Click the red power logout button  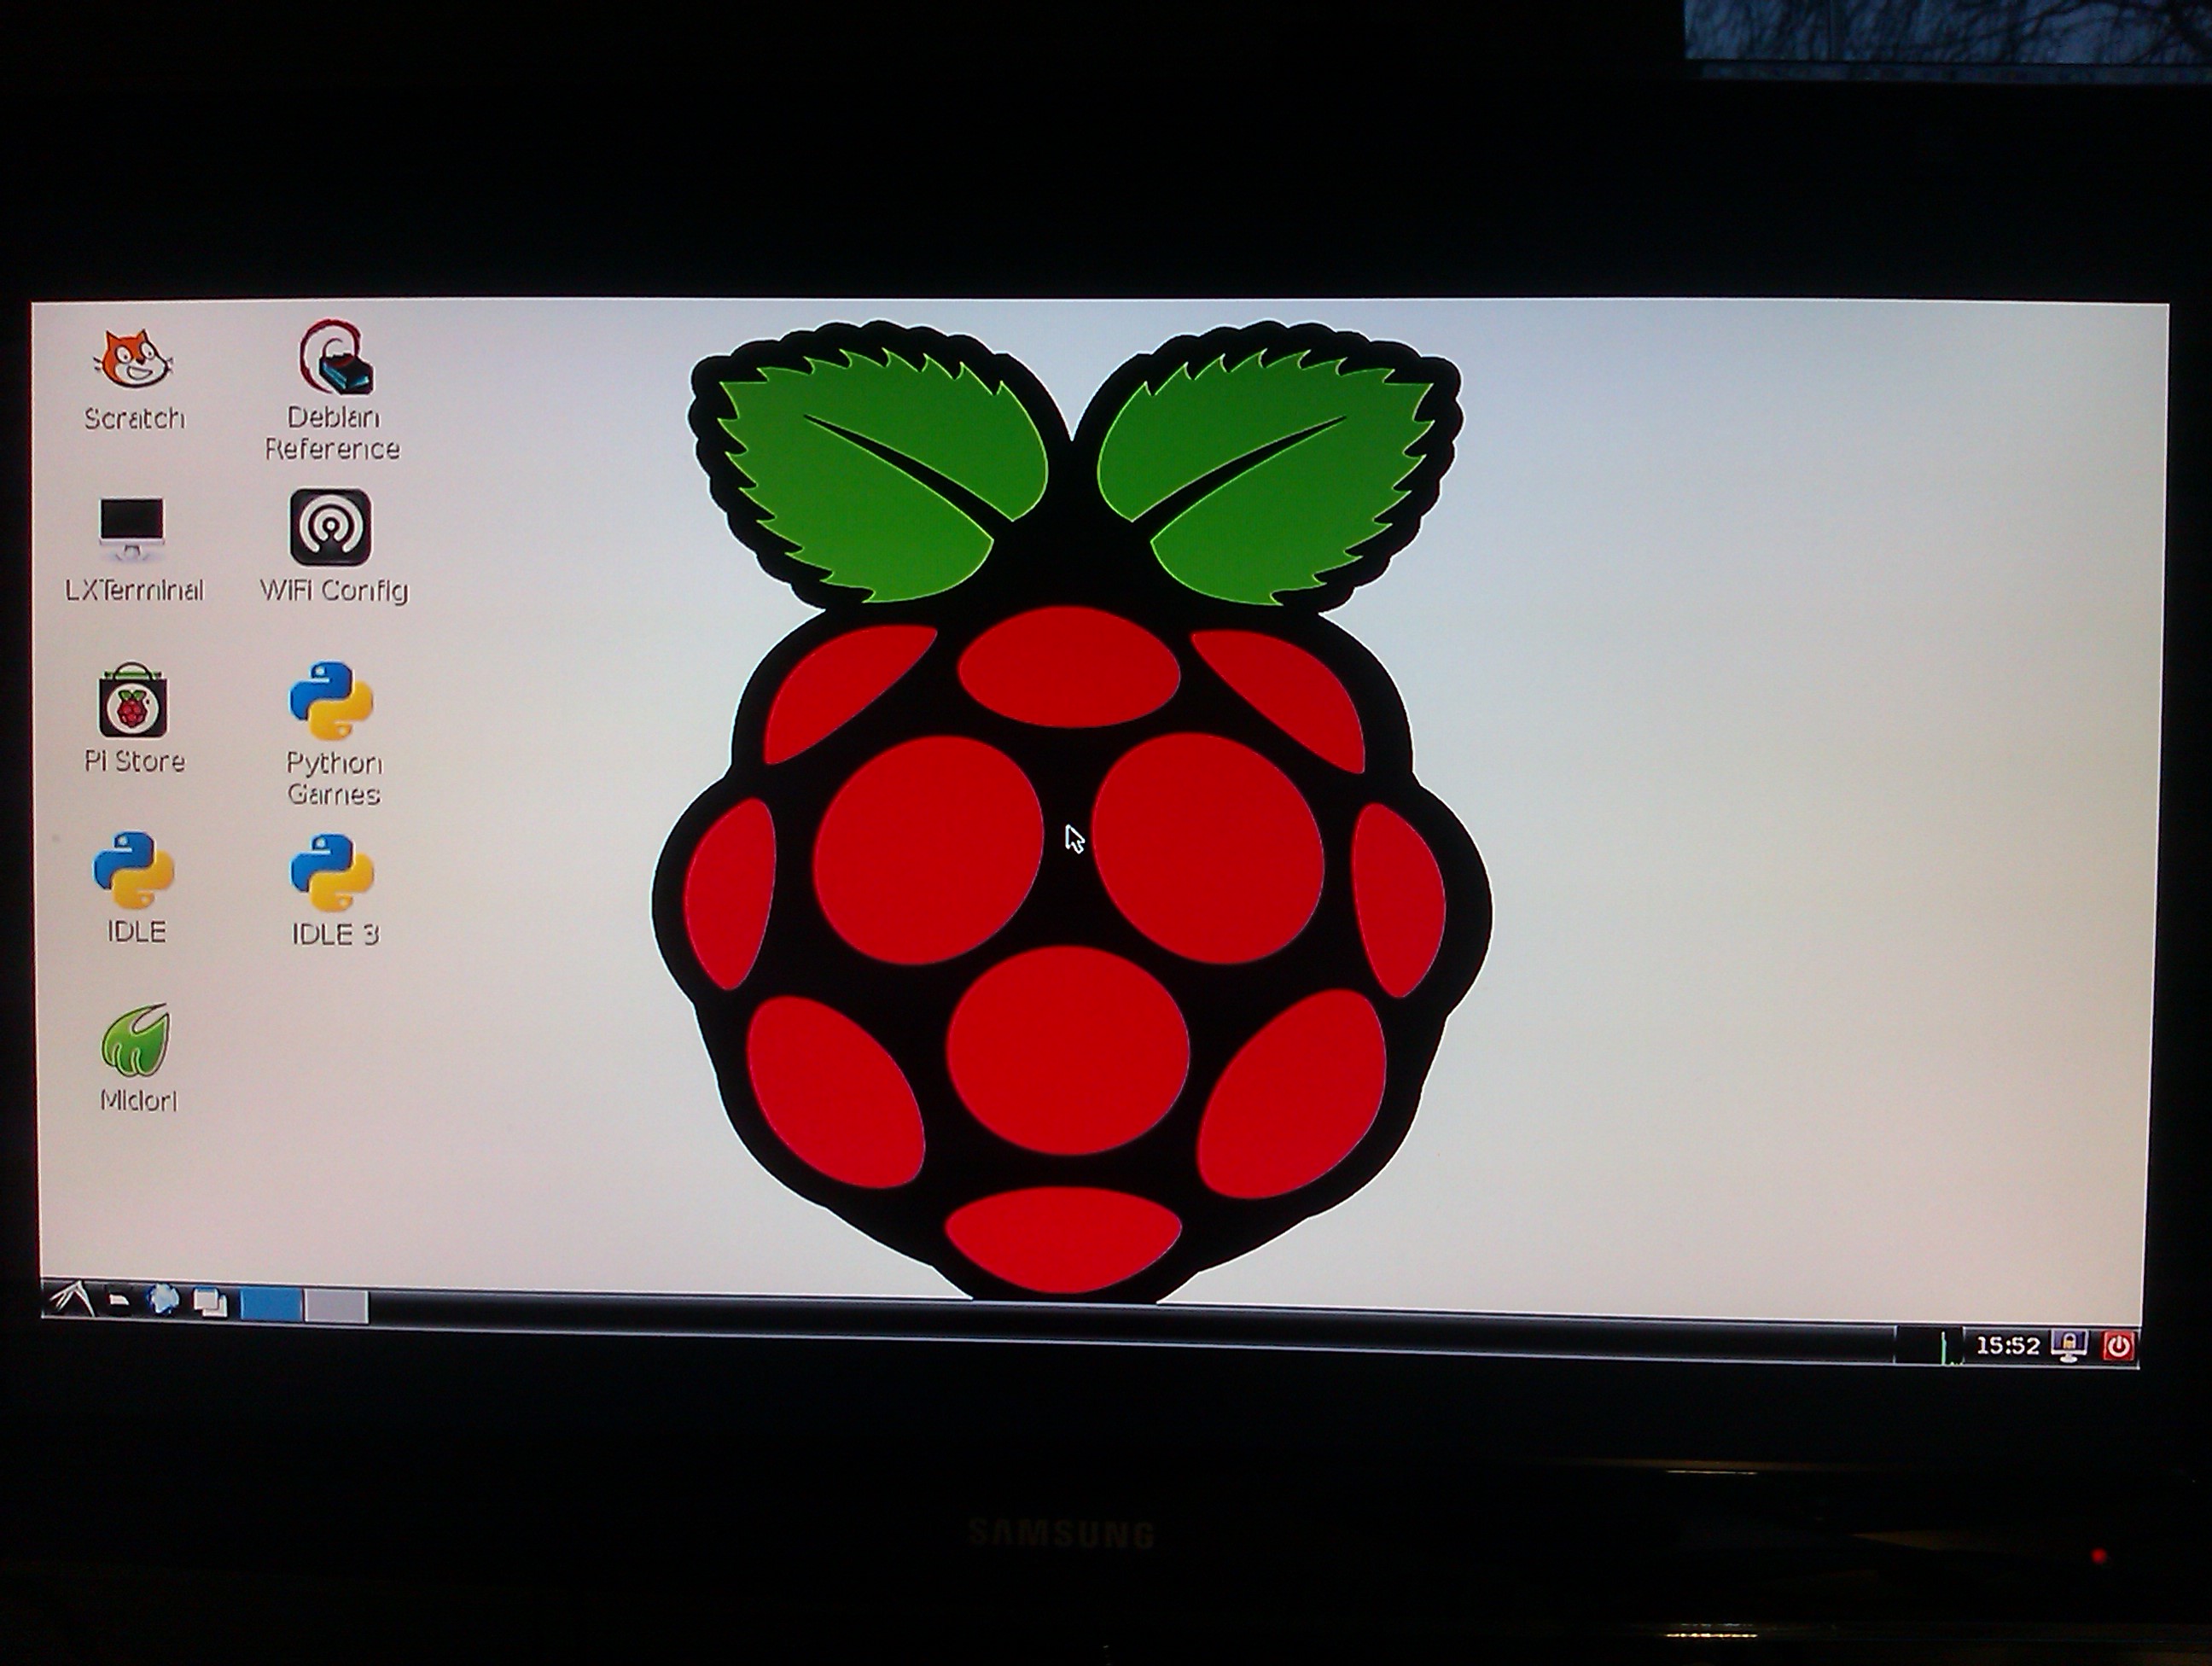2118,1347
